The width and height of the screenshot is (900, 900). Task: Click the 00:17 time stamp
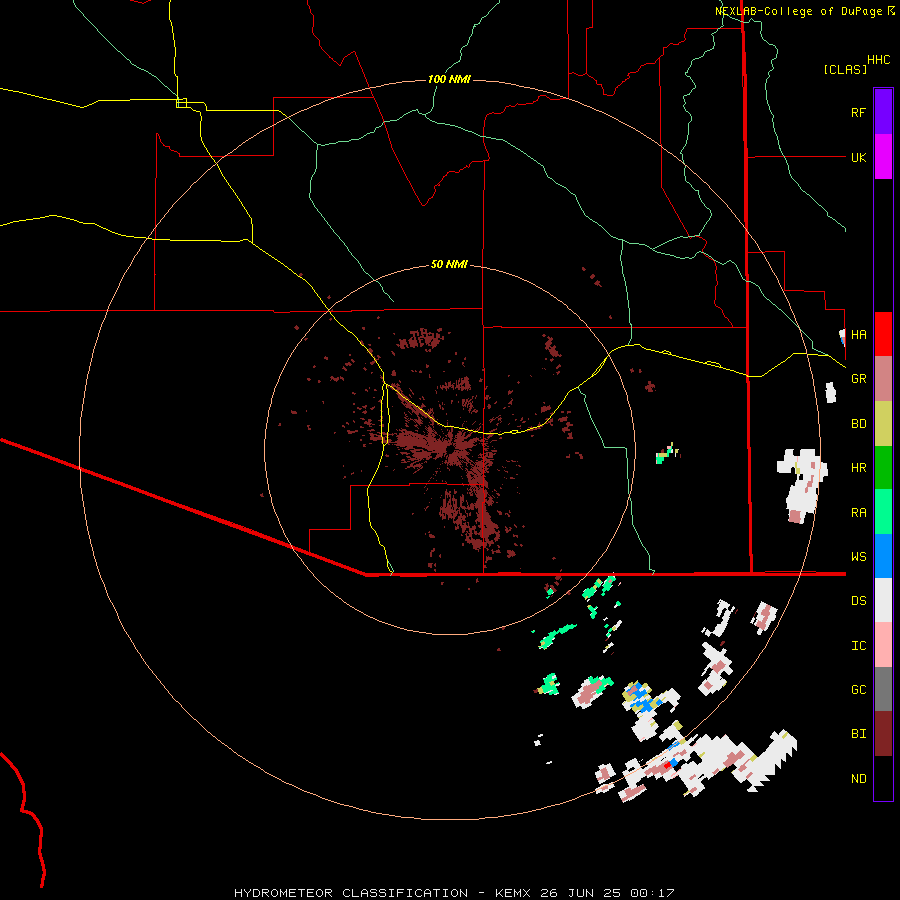coord(651,893)
